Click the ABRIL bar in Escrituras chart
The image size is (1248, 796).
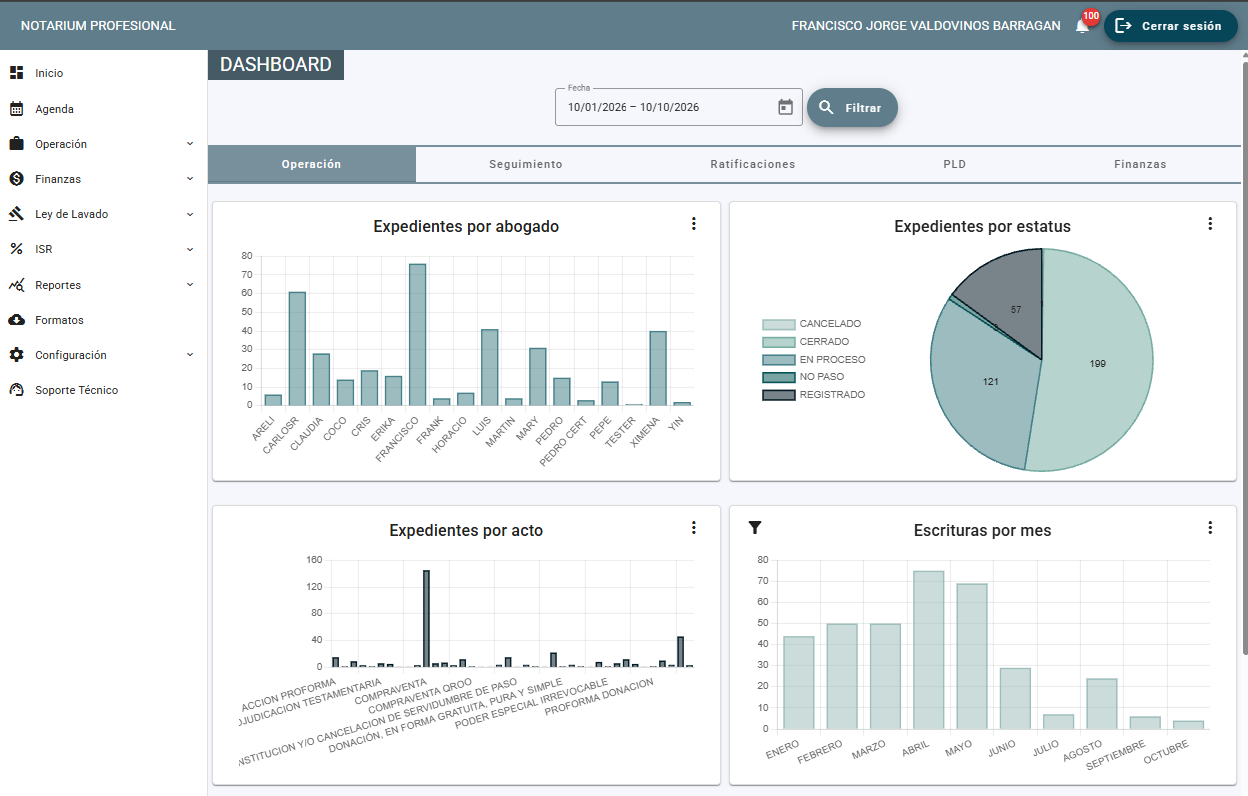pyautogui.click(x=928, y=650)
